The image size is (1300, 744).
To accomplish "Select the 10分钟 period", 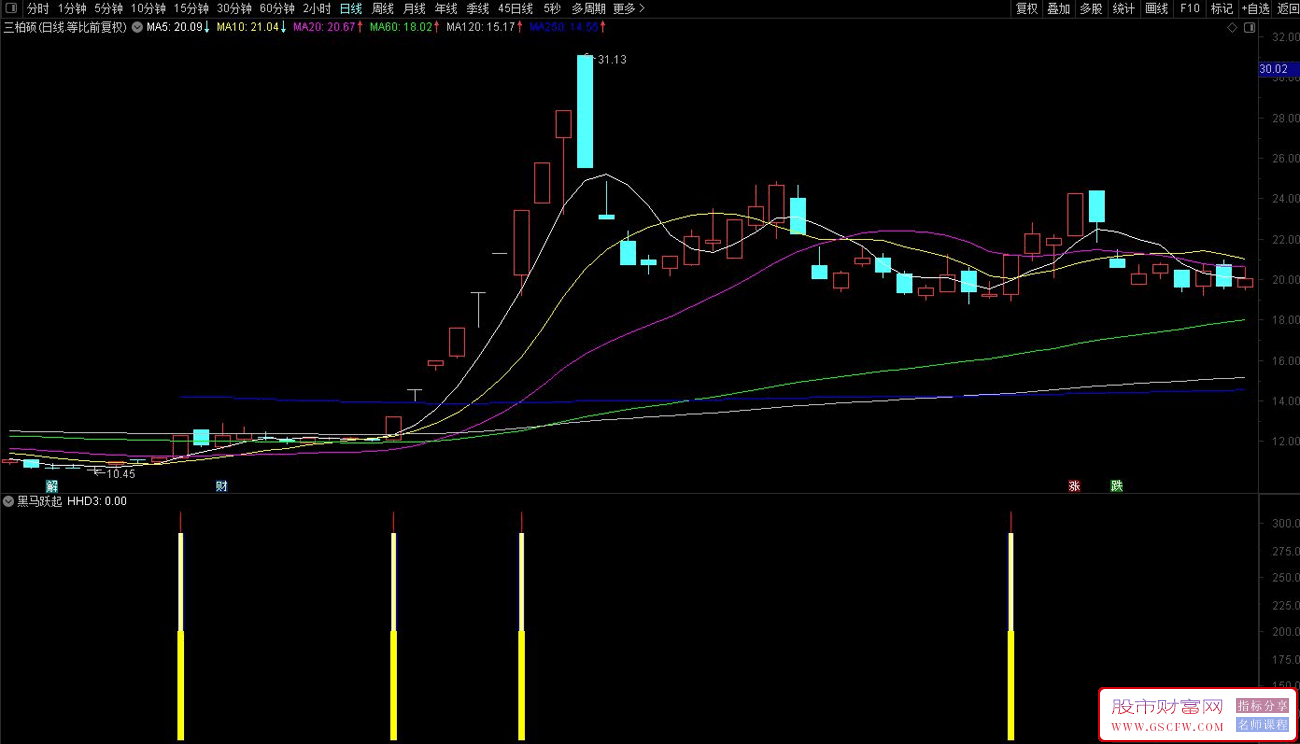I will click(x=149, y=9).
